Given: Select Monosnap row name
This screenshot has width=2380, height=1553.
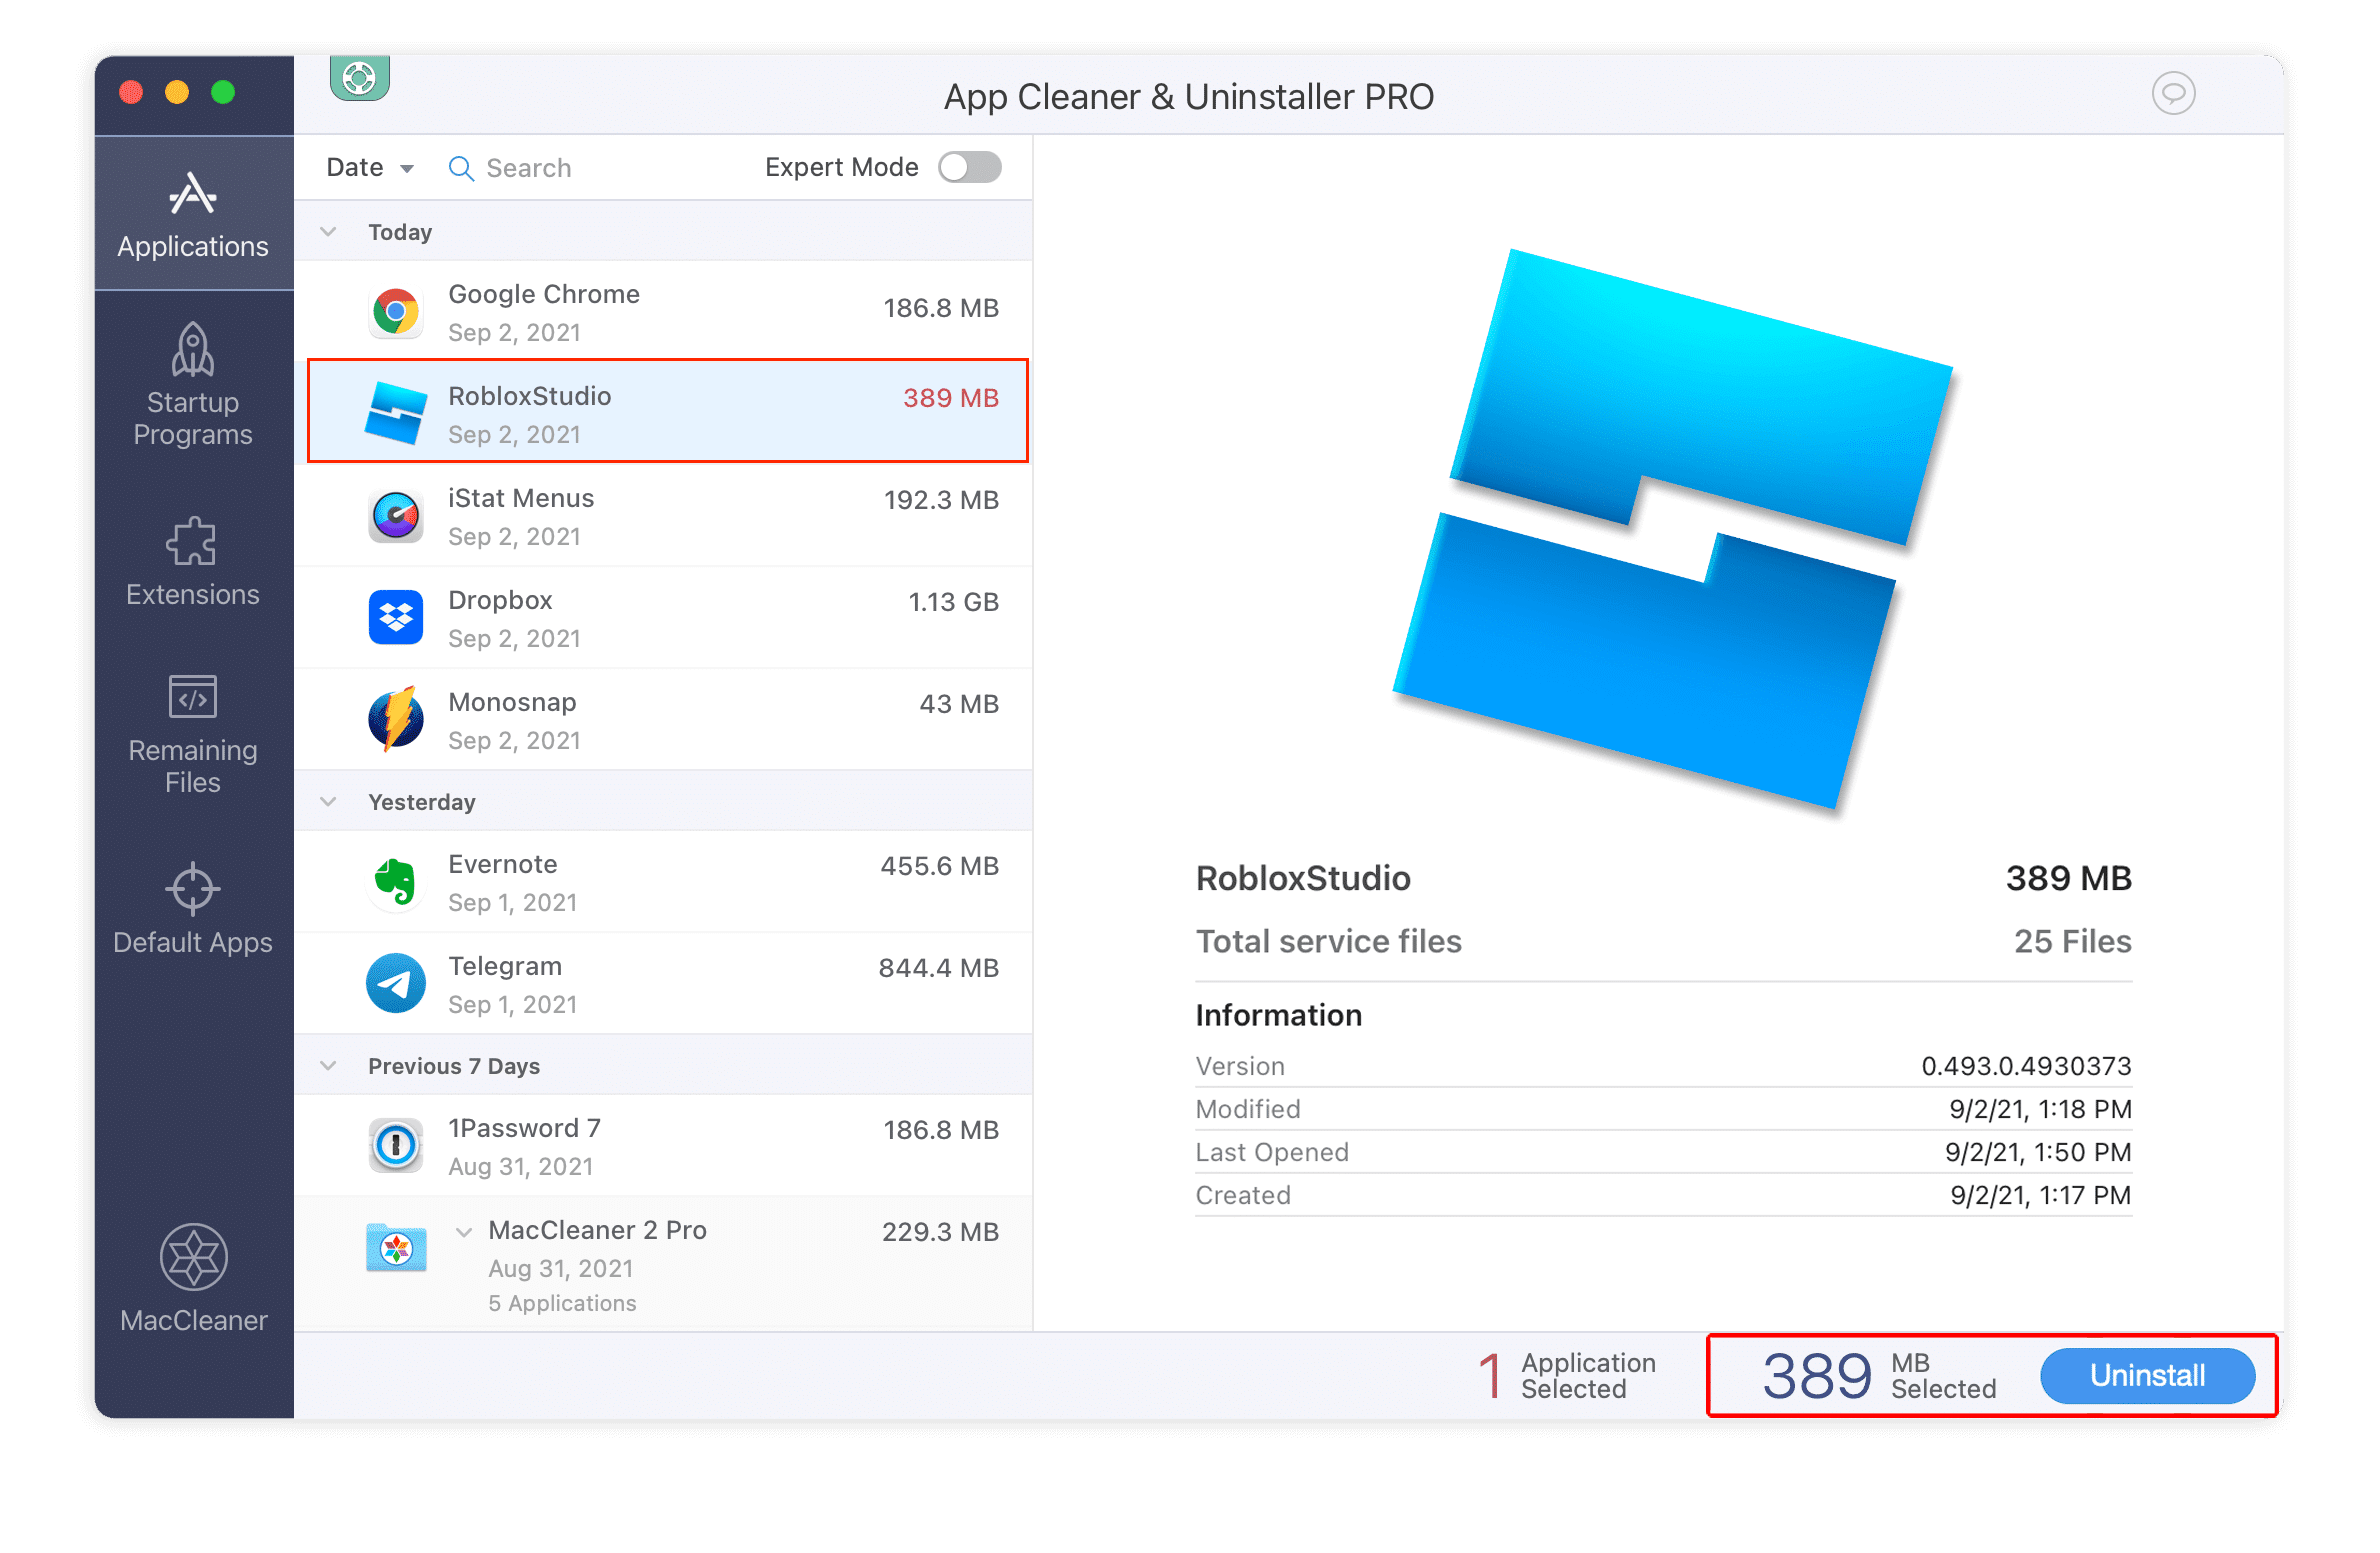Looking at the screenshot, I should [x=512, y=702].
